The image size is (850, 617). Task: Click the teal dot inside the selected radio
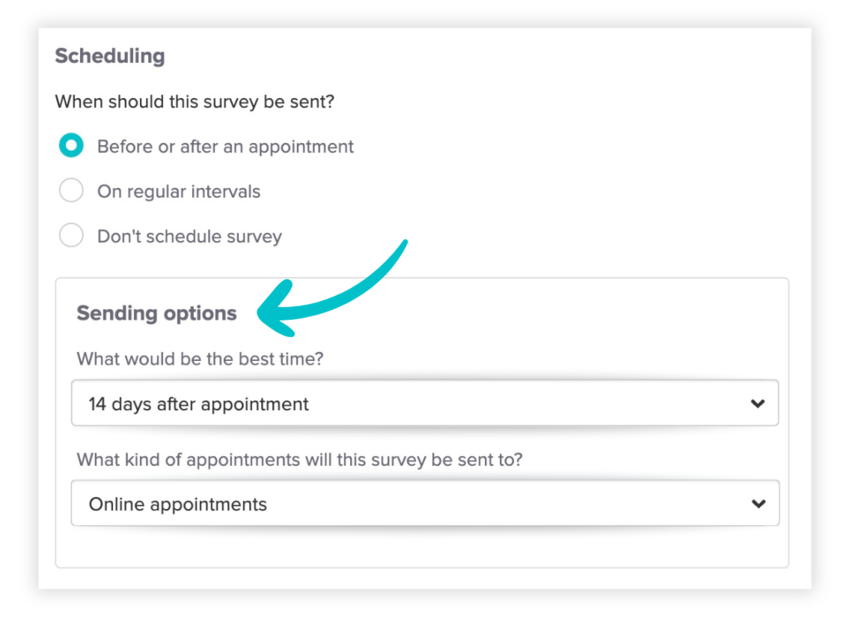click(x=71, y=146)
